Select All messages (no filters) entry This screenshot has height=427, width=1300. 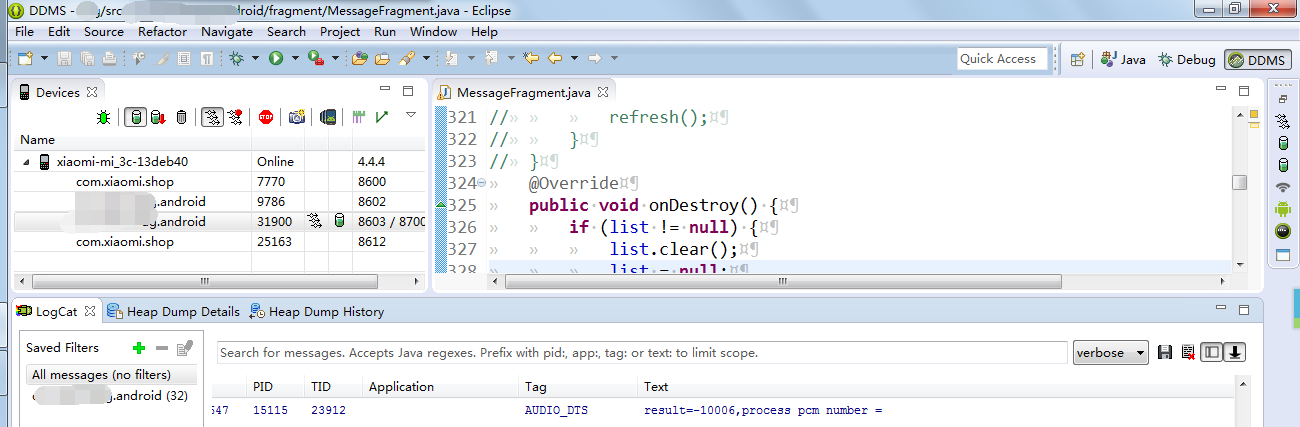pos(110,375)
